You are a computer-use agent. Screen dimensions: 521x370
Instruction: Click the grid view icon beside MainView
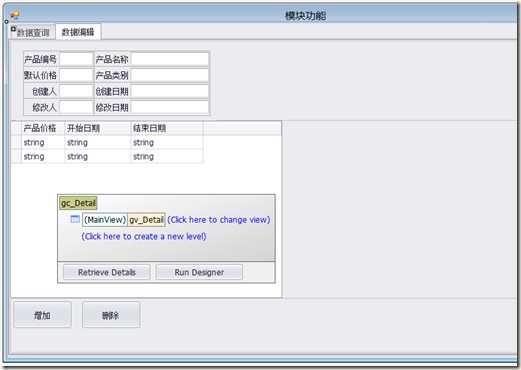(x=75, y=219)
